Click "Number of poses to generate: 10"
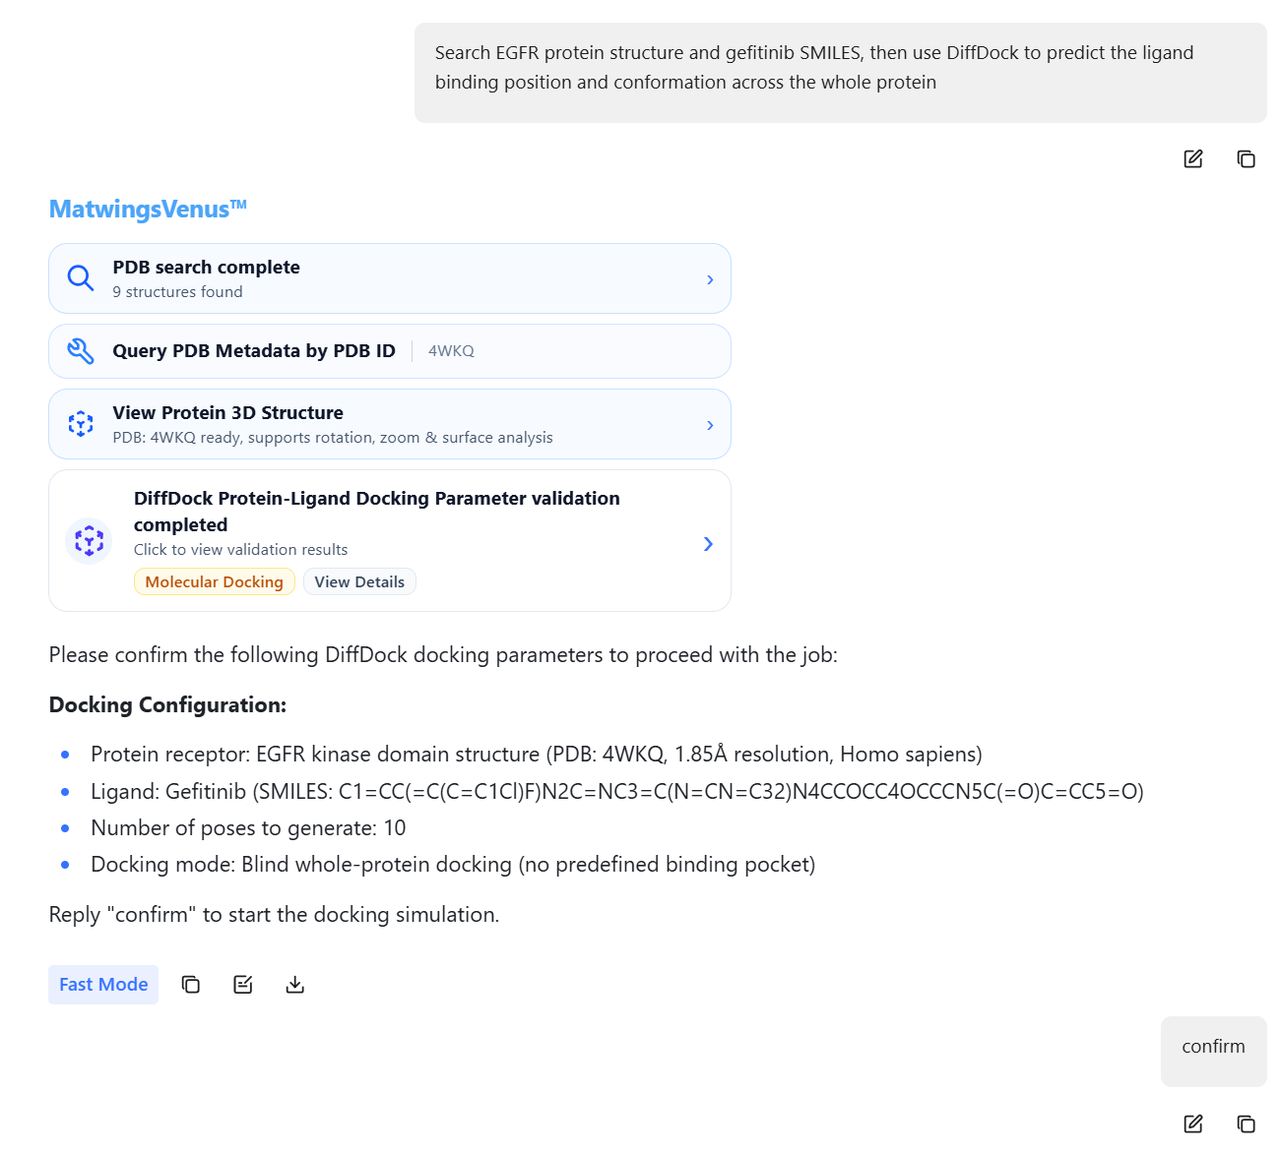 click(x=248, y=828)
